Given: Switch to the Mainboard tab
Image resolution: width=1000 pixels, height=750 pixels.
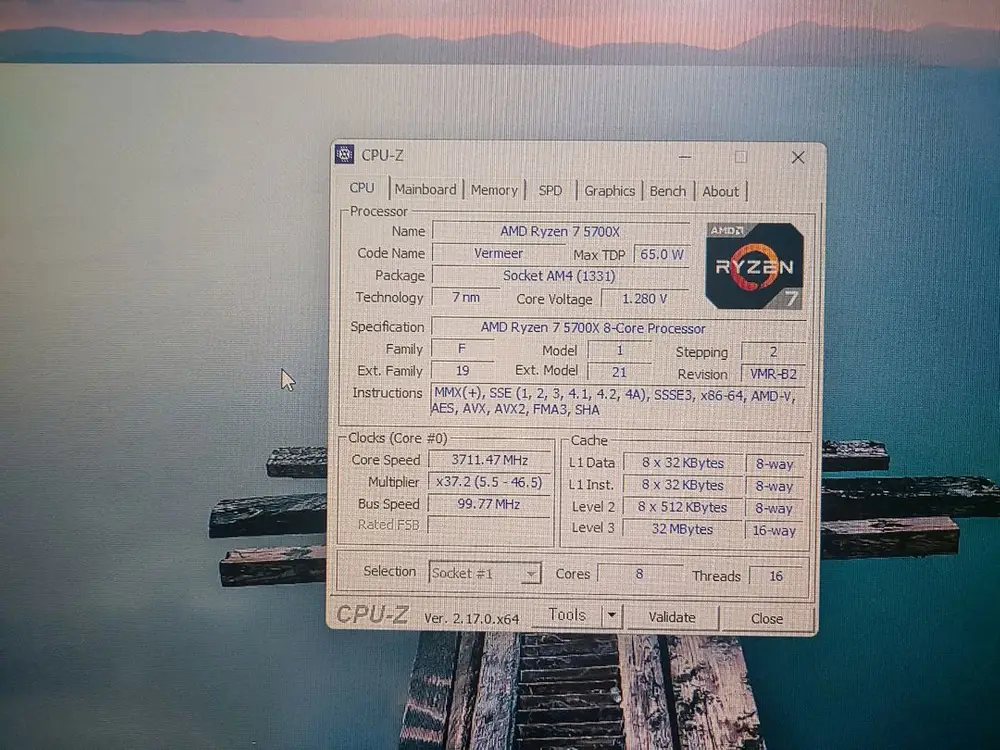Looking at the screenshot, I should [425, 190].
